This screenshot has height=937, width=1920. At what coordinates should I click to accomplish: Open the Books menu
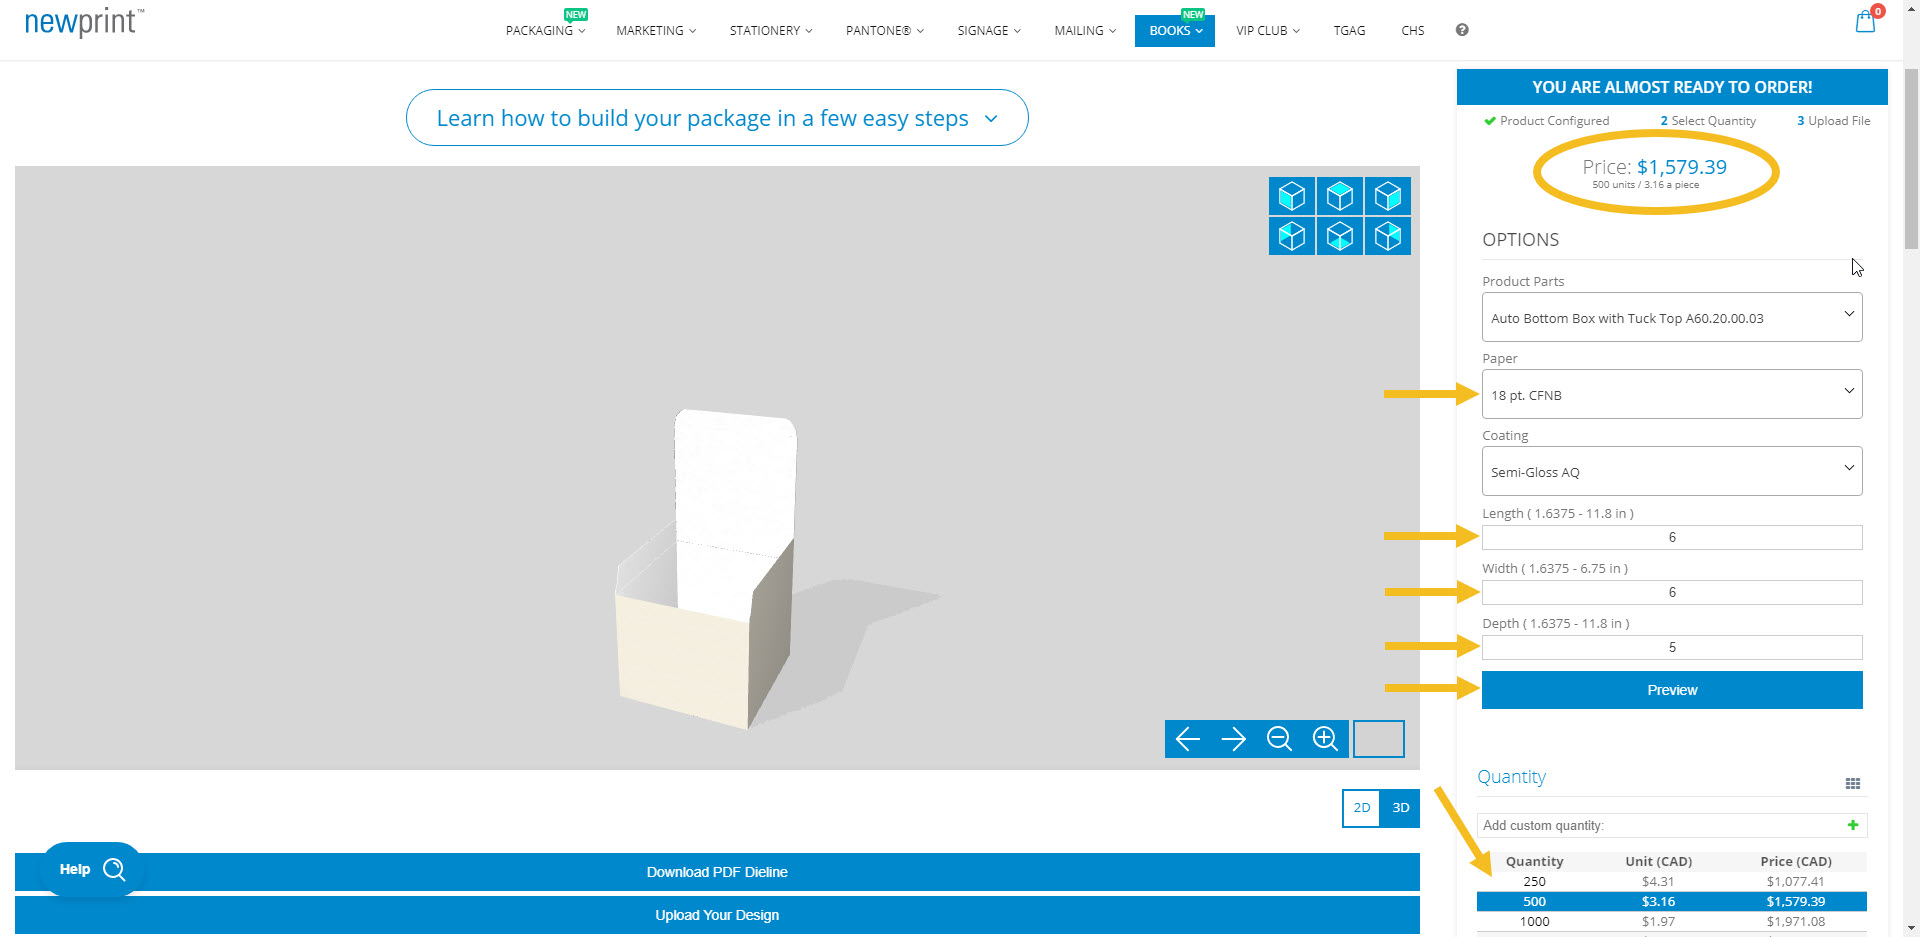1175,30
